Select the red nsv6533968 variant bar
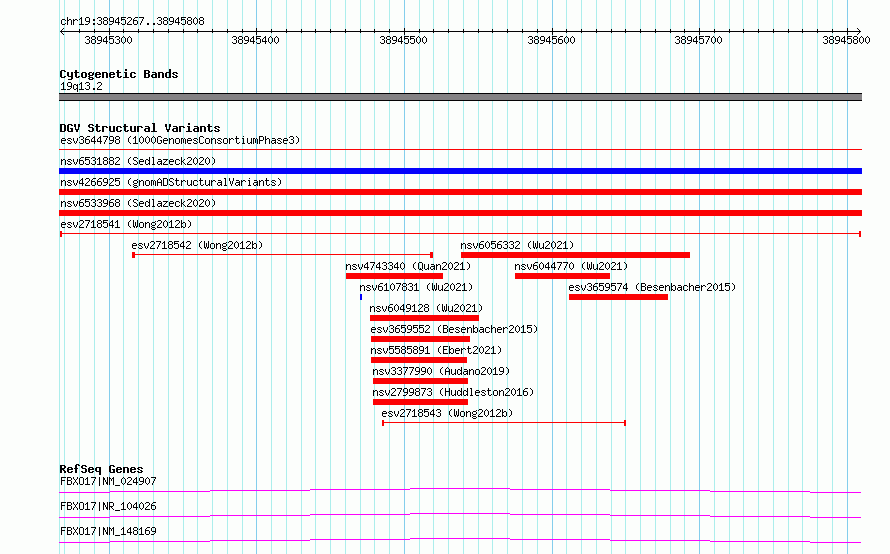Viewport: 890px width, 554px height. (x=460, y=213)
